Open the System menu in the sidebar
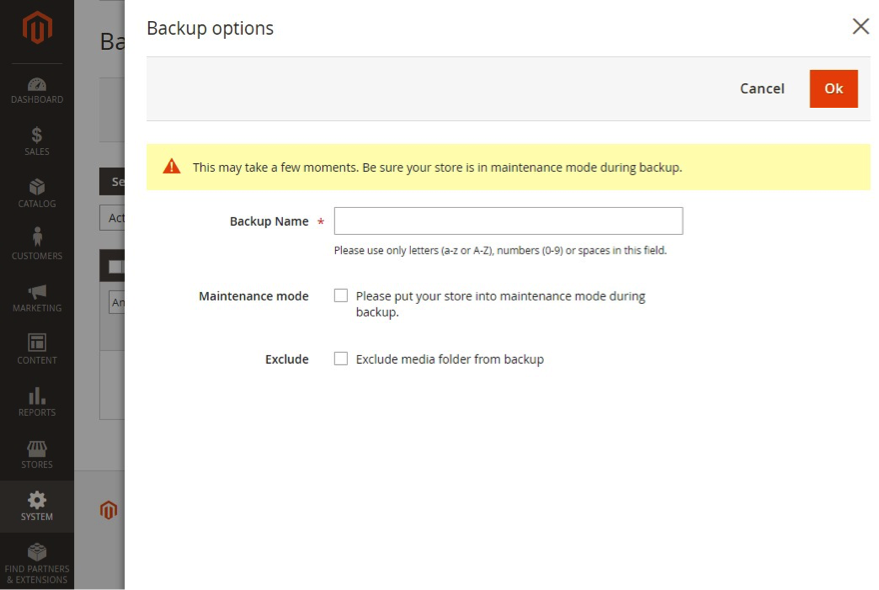Image resolution: width=879 pixels, height=590 pixels. (37, 506)
